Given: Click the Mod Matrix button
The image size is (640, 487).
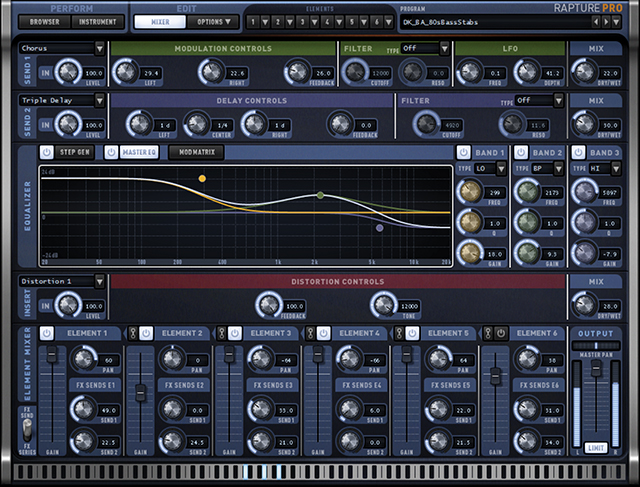Looking at the screenshot, I should 195,152.
